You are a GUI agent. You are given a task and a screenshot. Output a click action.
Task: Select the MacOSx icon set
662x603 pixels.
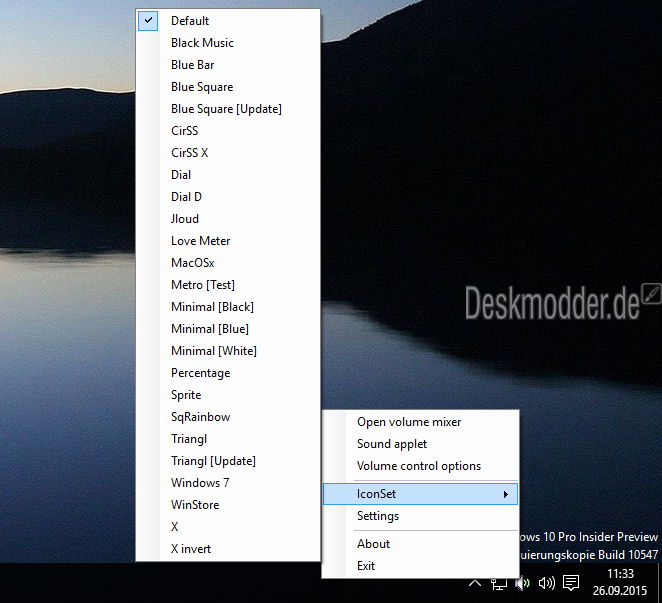(193, 263)
